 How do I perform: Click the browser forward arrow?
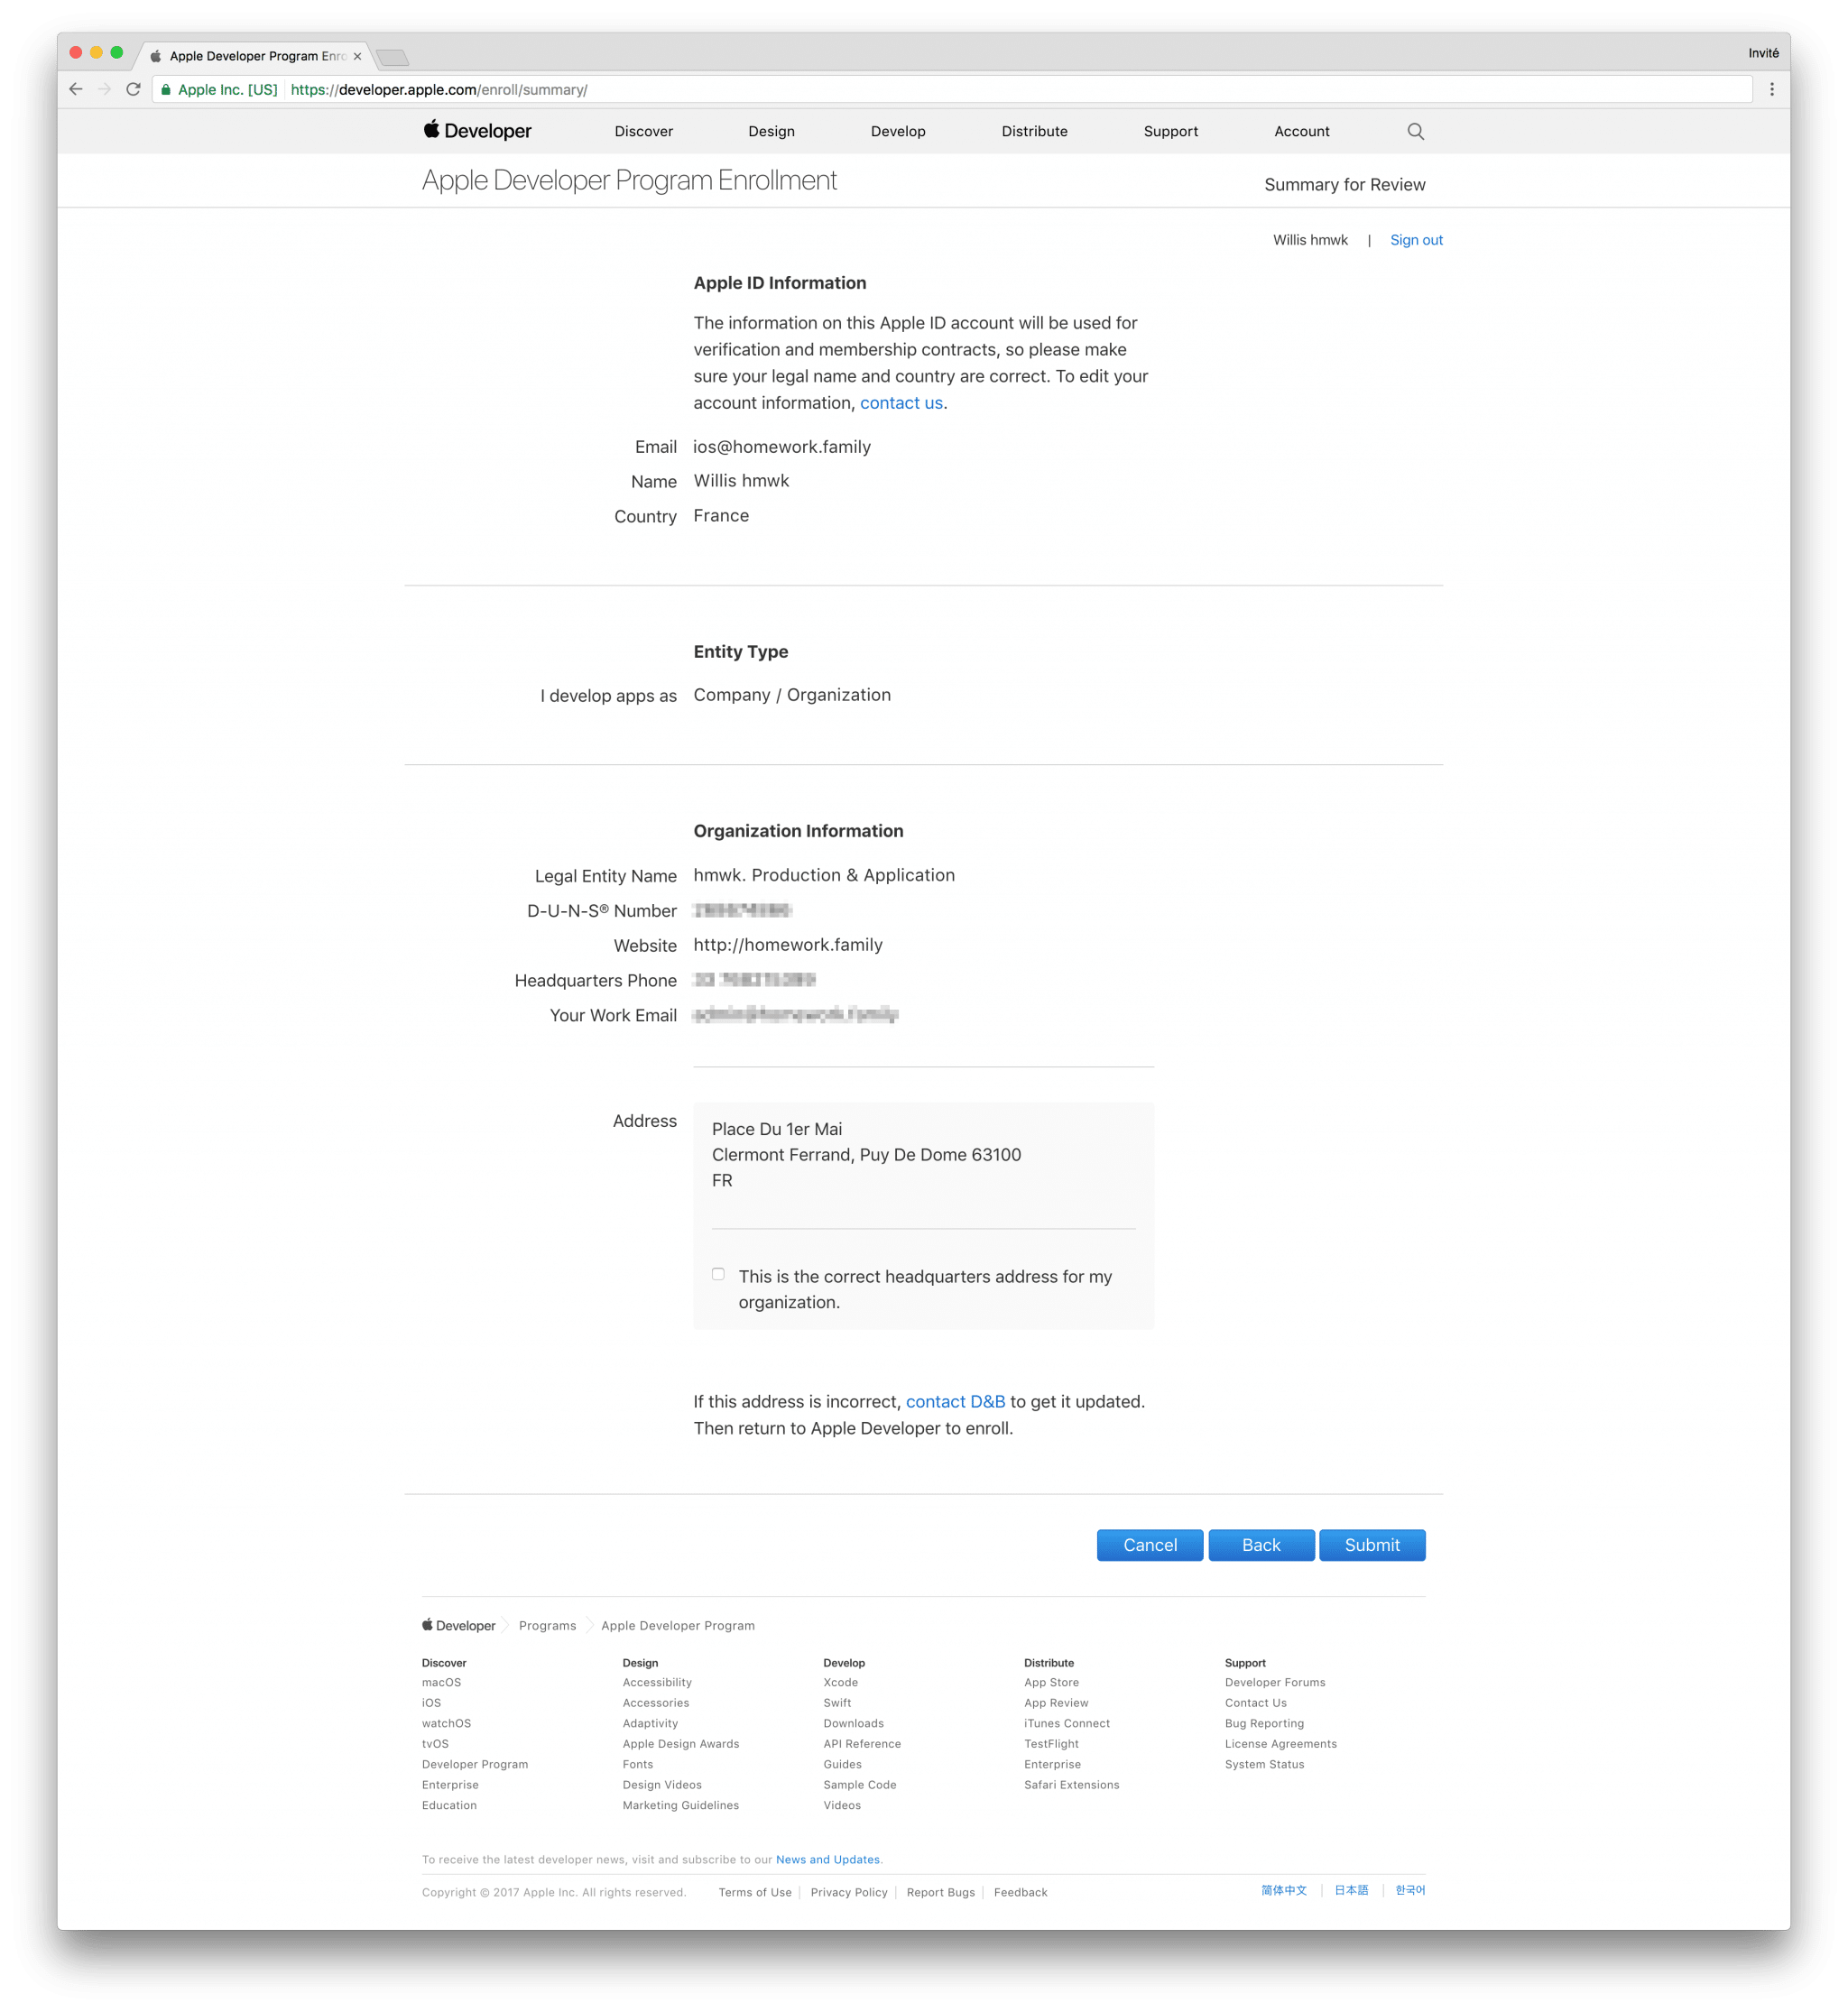(x=104, y=89)
